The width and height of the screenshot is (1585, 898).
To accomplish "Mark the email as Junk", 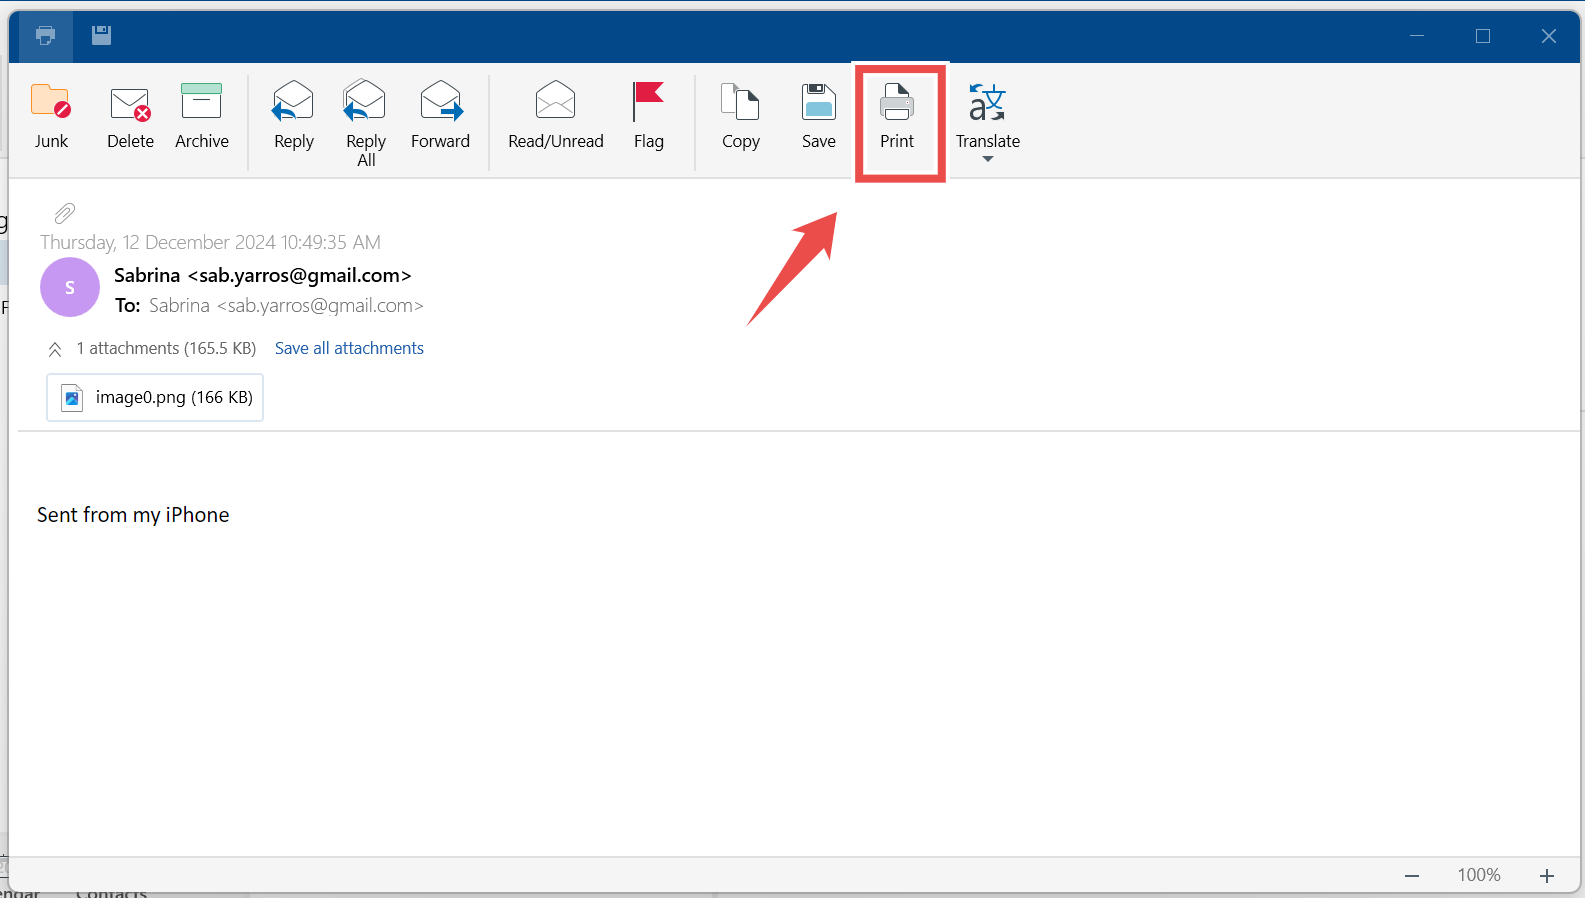I will point(51,116).
